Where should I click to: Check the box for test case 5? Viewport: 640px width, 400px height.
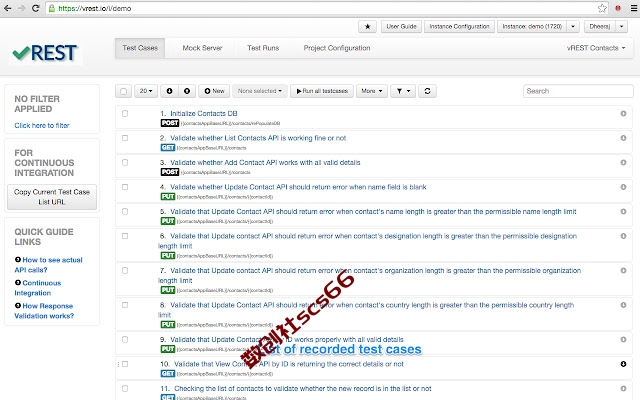click(x=125, y=211)
